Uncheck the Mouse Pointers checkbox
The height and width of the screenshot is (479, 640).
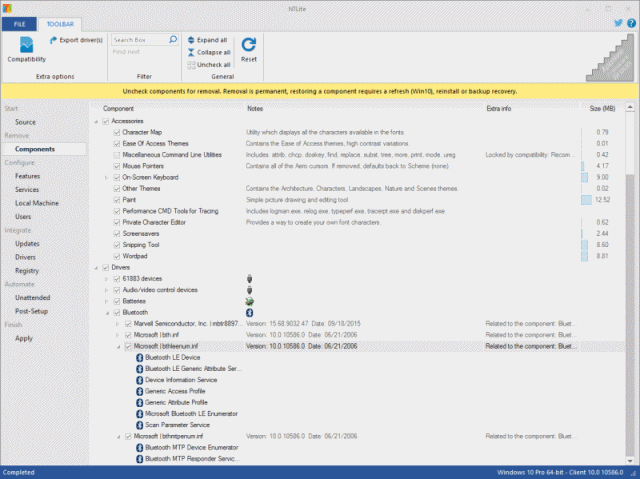pos(117,166)
